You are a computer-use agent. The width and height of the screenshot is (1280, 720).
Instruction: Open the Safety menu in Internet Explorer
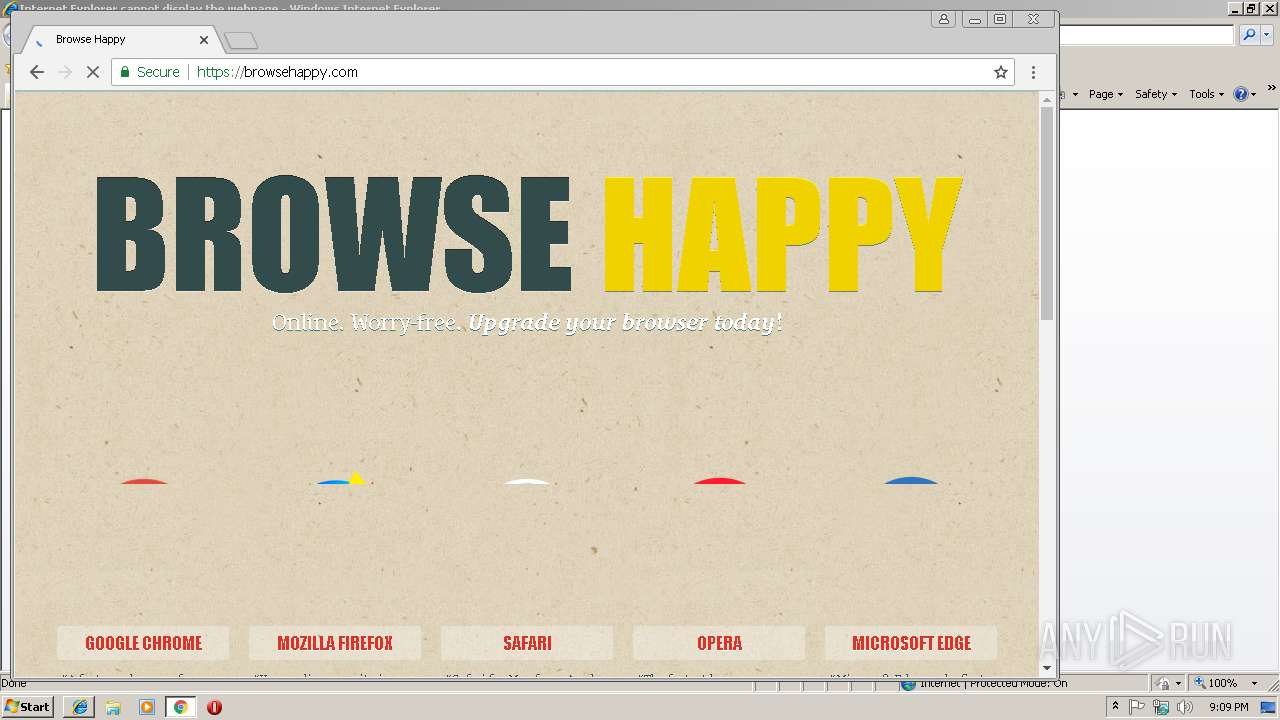pyautogui.click(x=1155, y=94)
